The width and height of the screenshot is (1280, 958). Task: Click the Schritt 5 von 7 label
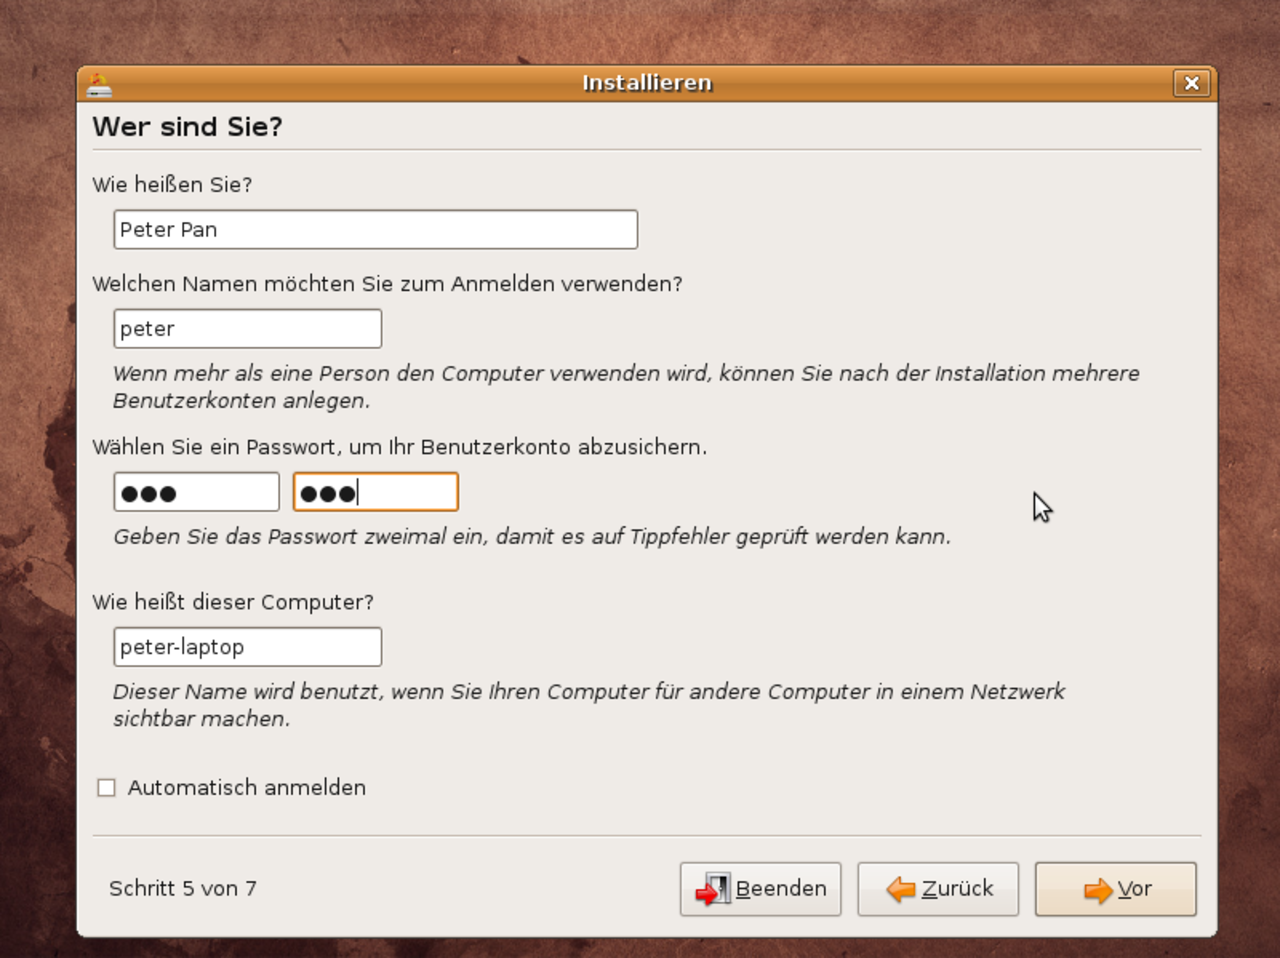click(x=183, y=888)
